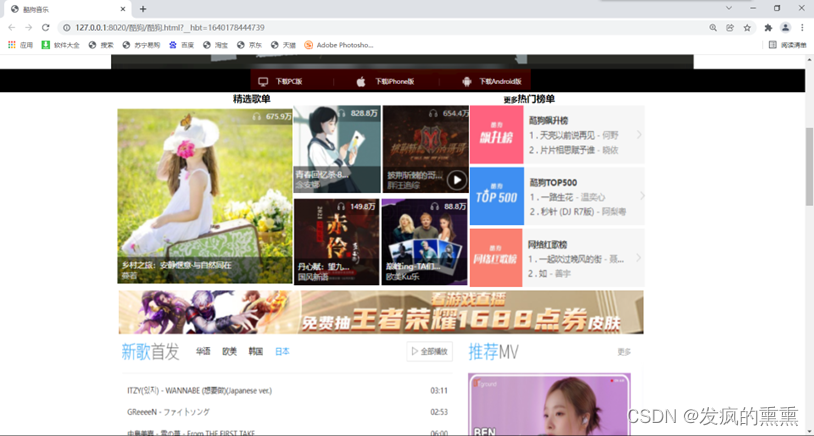This screenshot has width=814, height=436.
Task: Click 下载Android版 download button
Action: coord(492,81)
